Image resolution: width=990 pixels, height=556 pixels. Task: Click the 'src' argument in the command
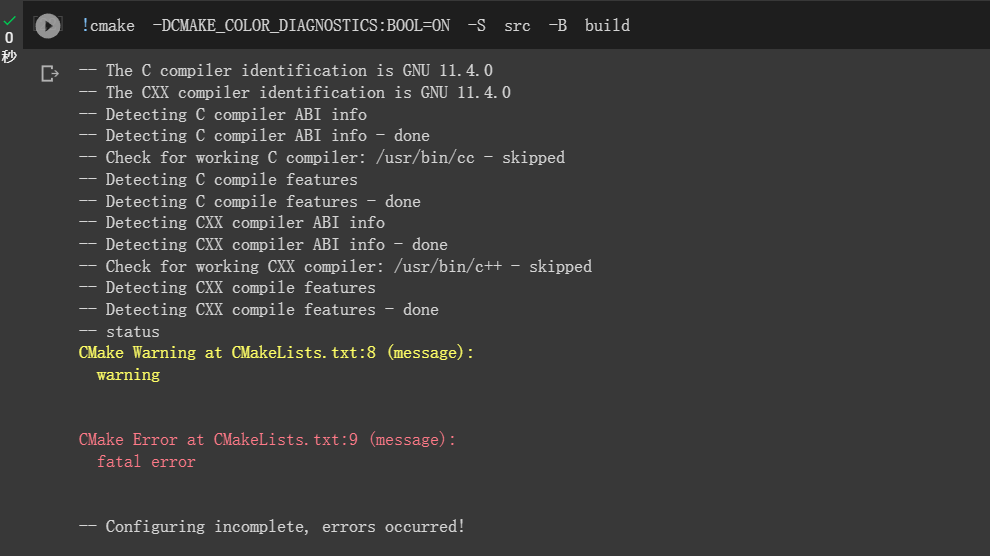[x=517, y=26]
